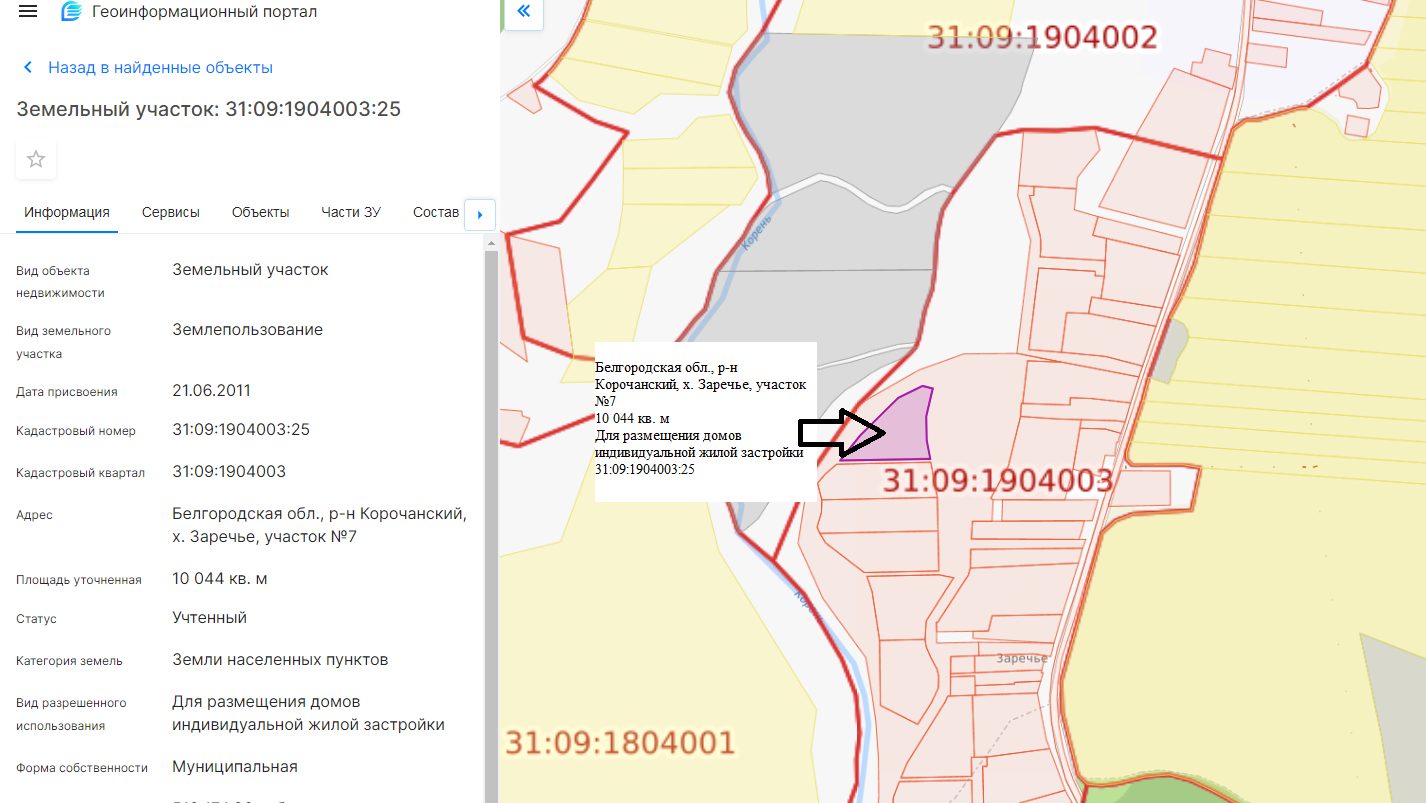Open the Объекты tab
The image size is (1426, 803).
260,212
